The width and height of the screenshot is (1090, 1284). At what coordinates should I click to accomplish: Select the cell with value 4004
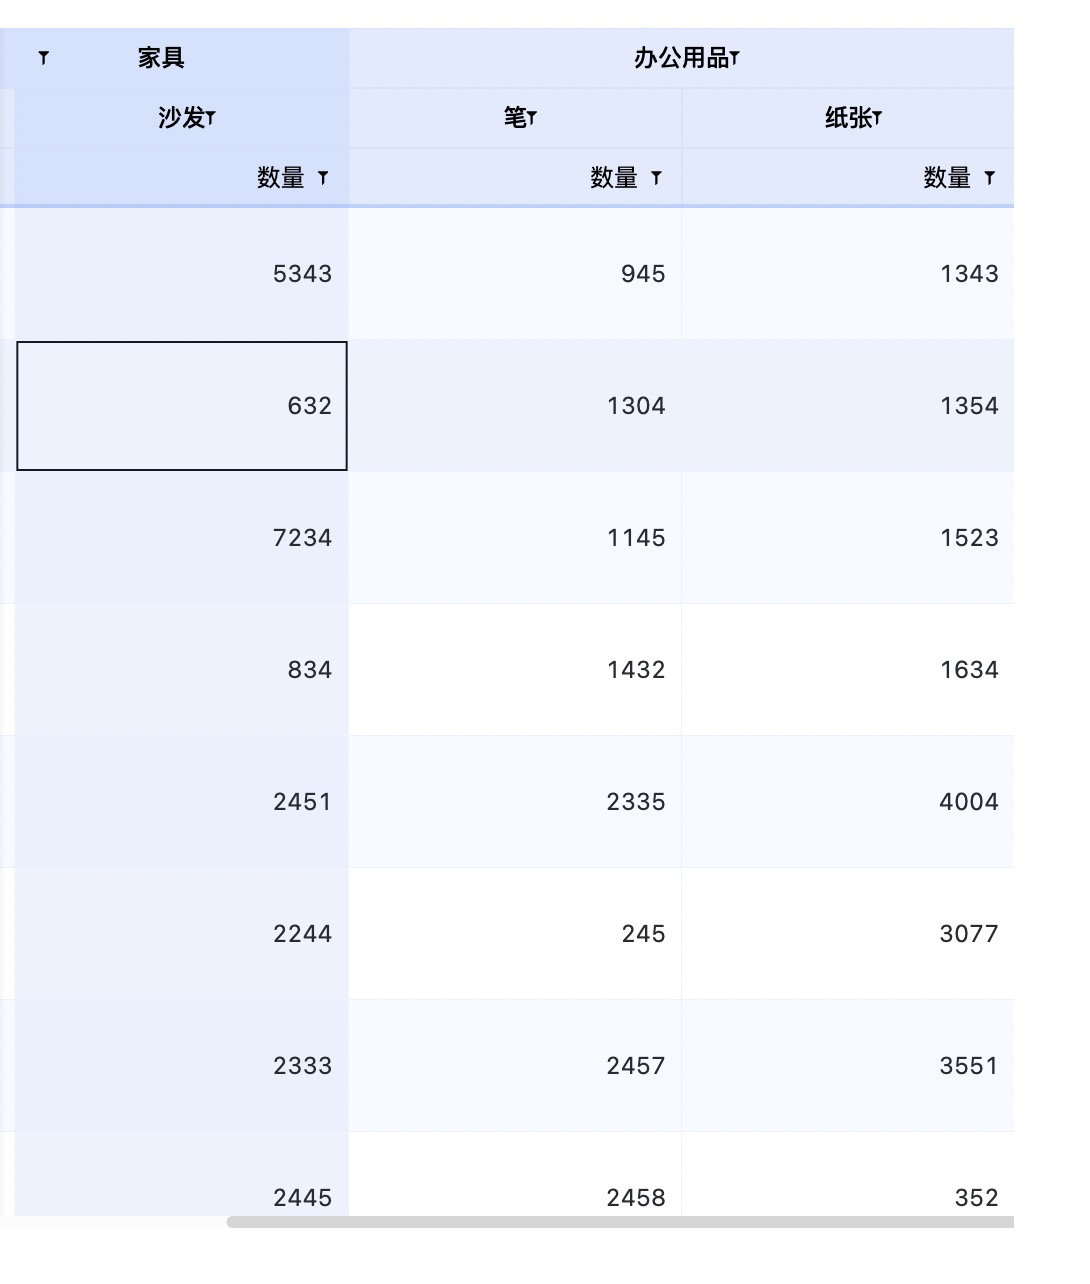click(848, 802)
